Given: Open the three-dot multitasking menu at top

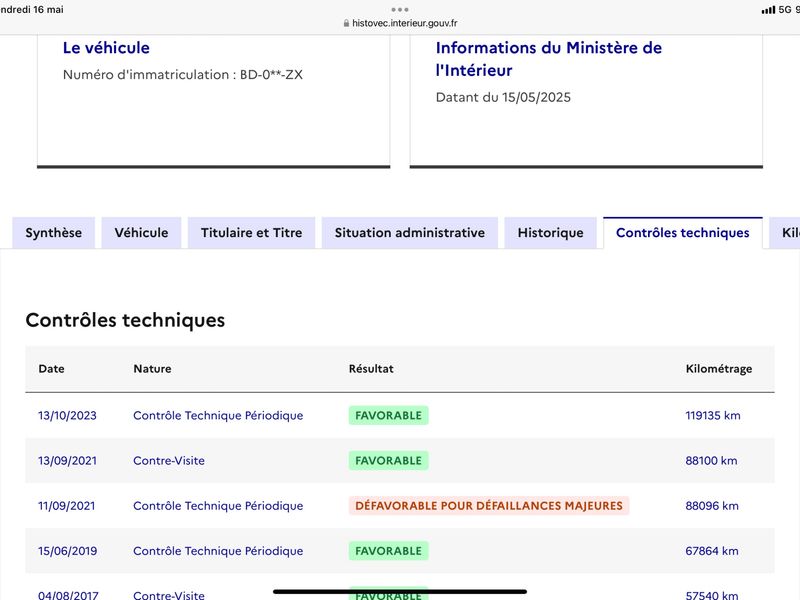Looking at the screenshot, I should click(400, 10).
